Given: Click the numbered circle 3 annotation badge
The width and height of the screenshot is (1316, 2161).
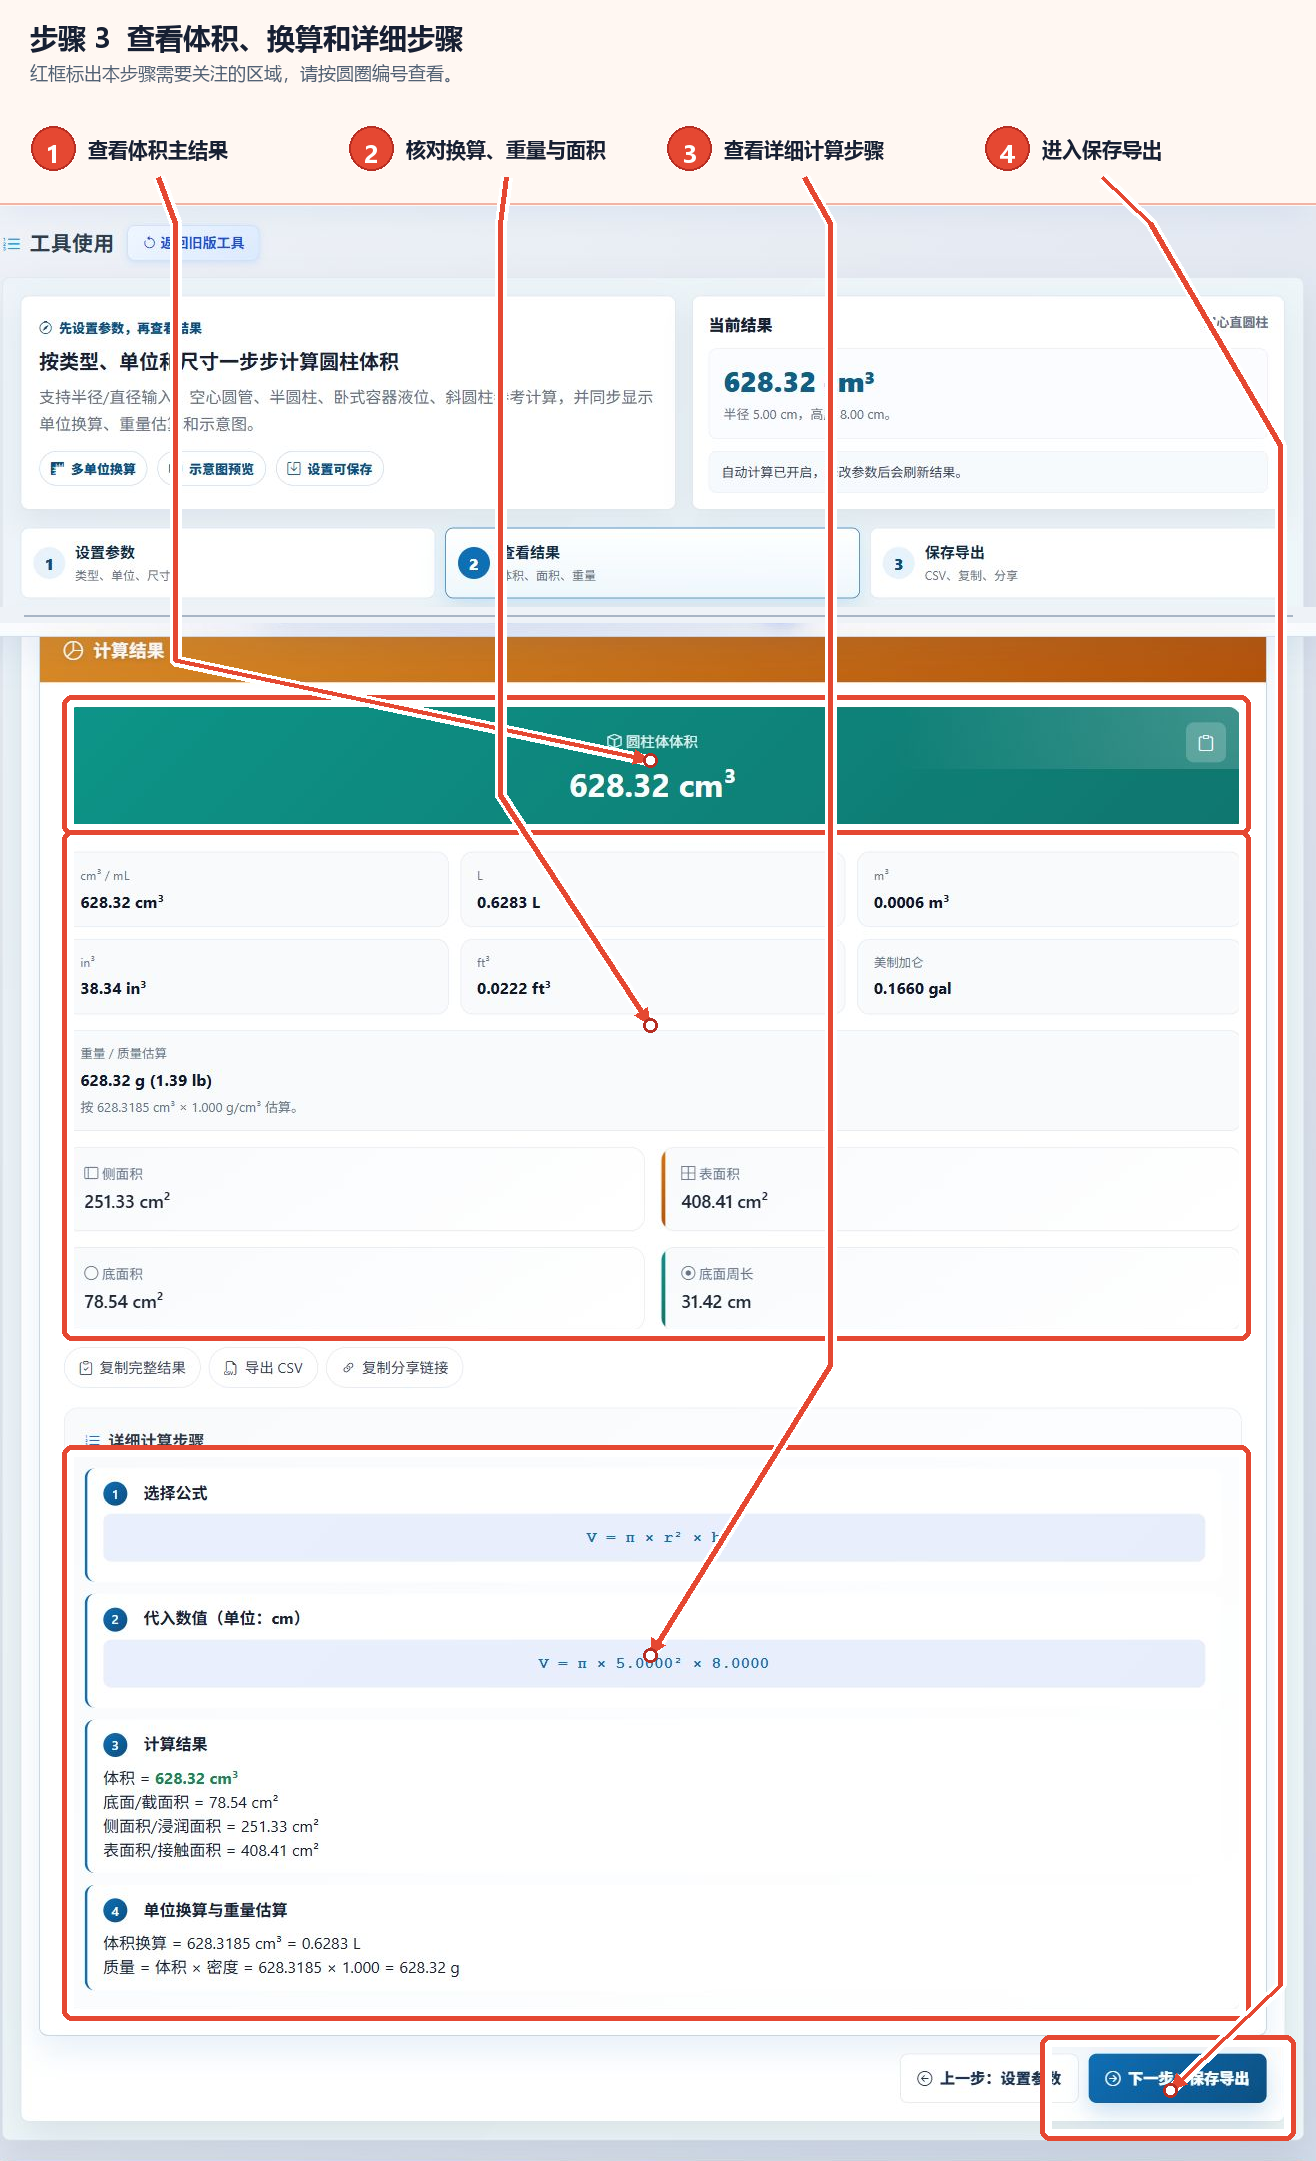Looking at the screenshot, I should click(x=689, y=150).
